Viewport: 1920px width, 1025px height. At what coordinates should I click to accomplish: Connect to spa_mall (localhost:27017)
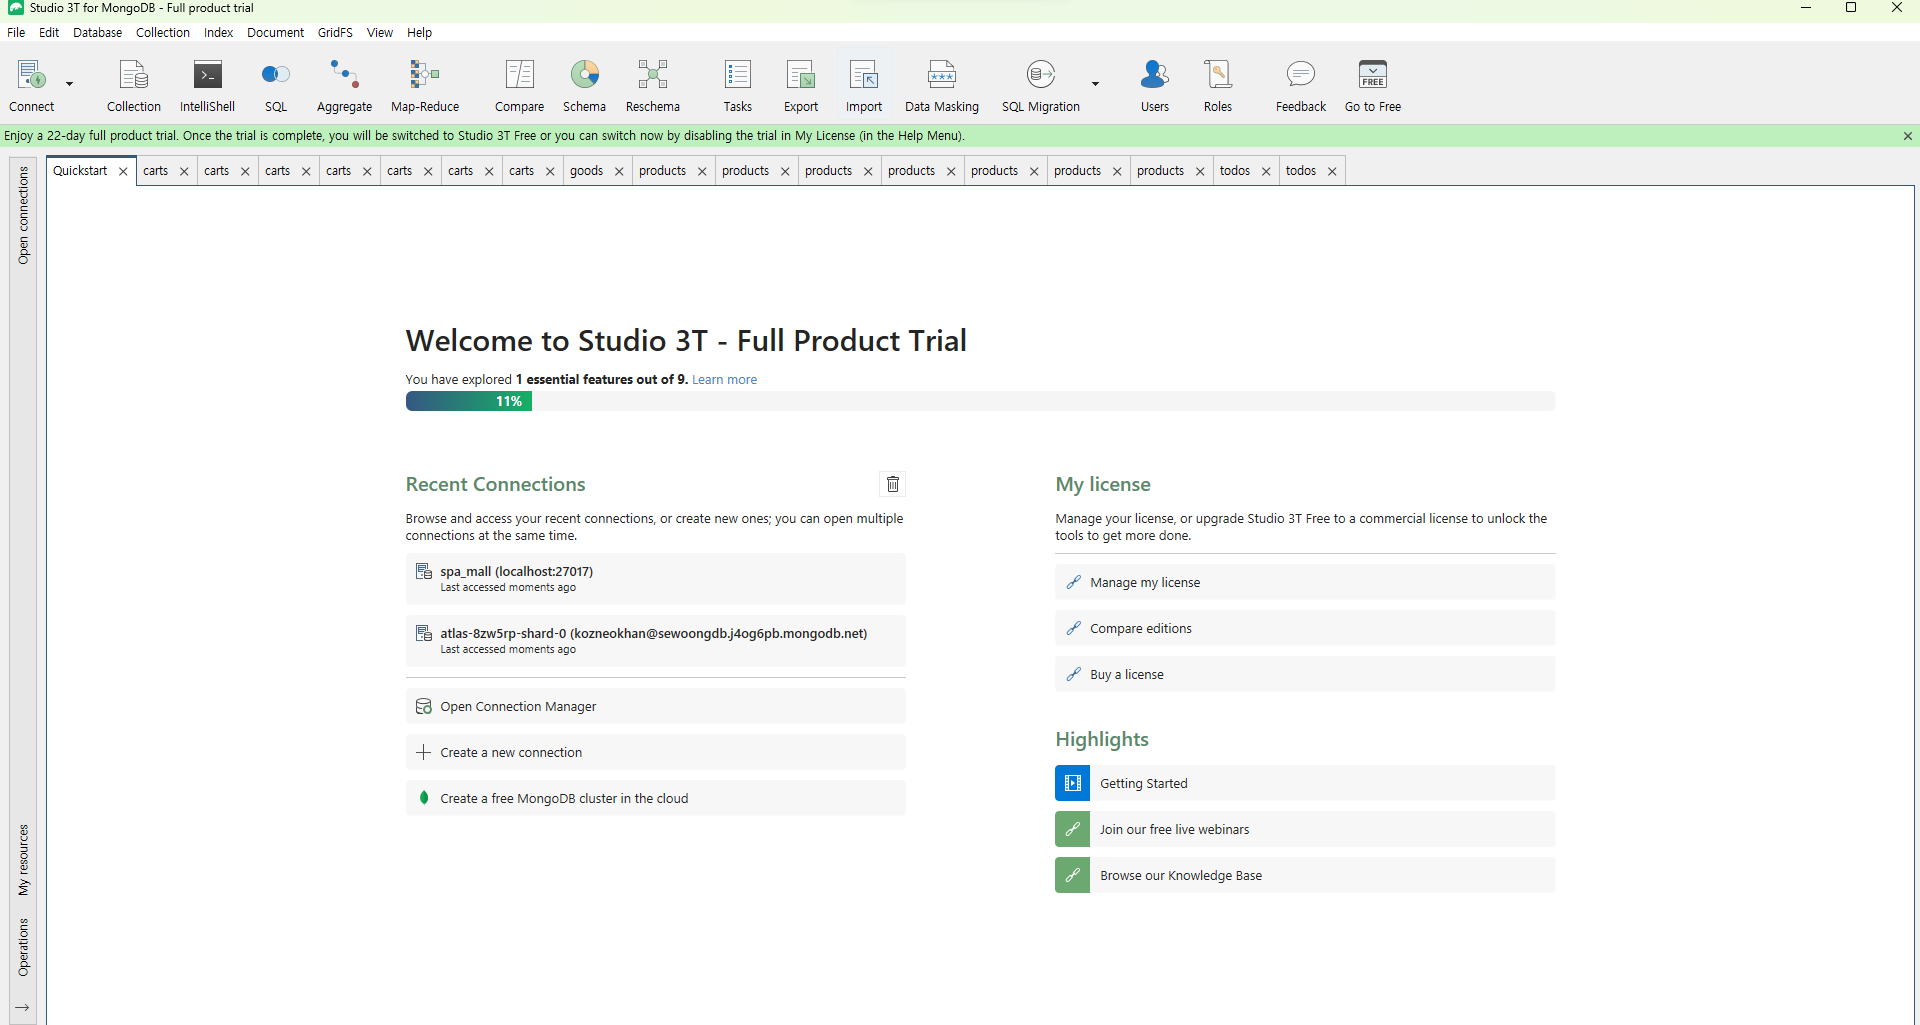tap(655, 579)
